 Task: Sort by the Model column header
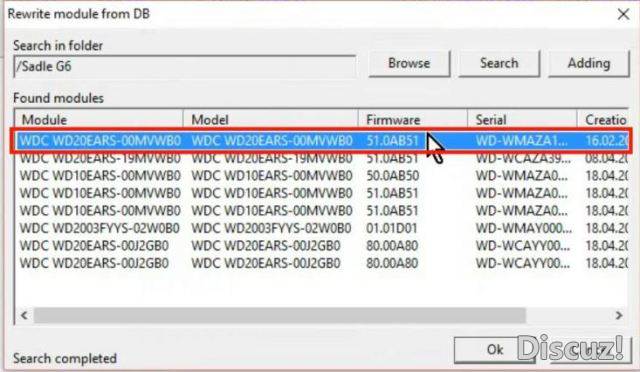(x=271, y=120)
